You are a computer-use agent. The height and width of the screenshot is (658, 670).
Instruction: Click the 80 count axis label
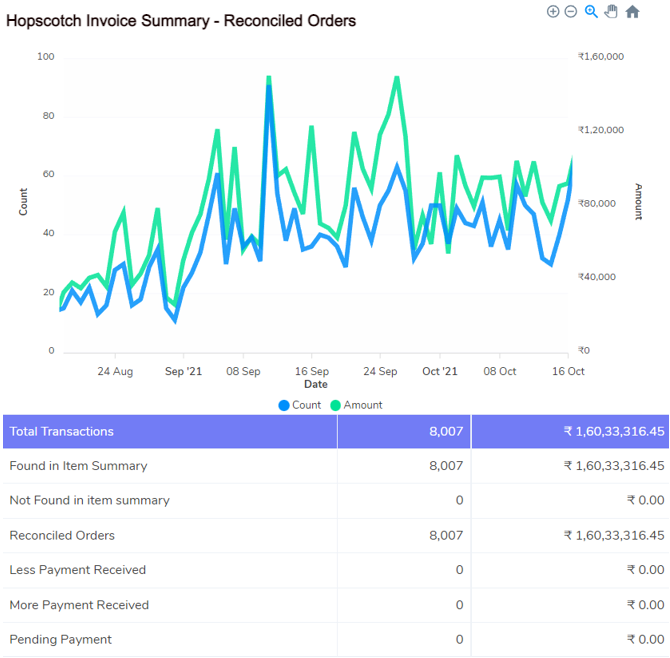click(x=48, y=116)
